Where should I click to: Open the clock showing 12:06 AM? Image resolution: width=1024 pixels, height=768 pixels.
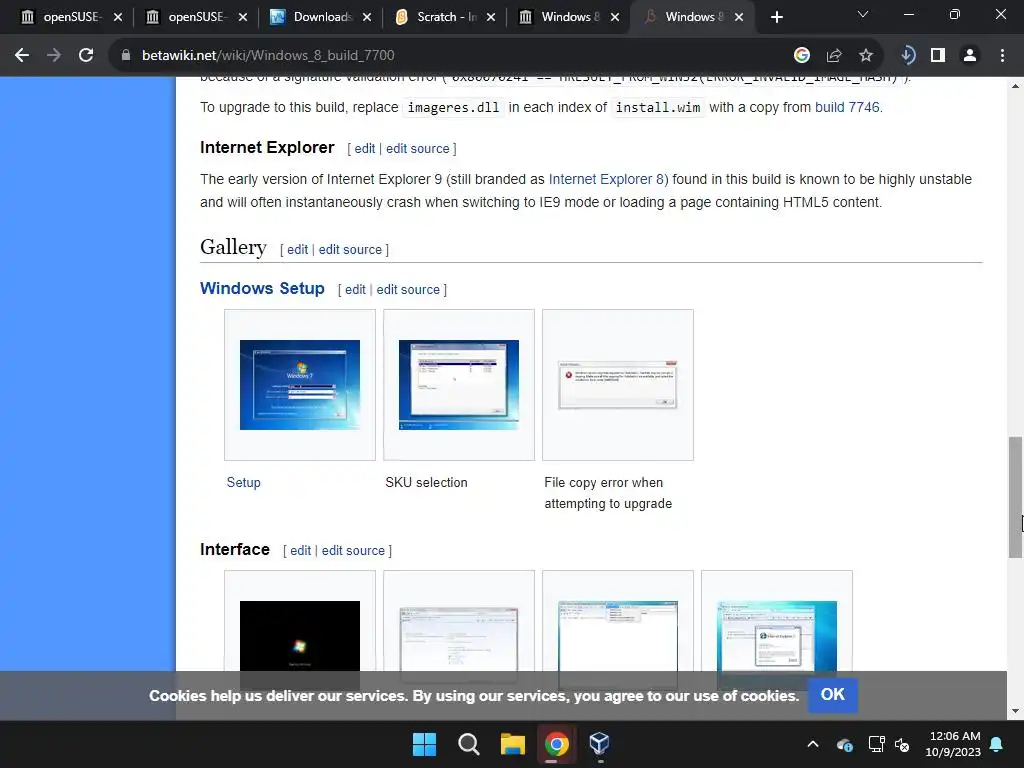click(953, 744)
